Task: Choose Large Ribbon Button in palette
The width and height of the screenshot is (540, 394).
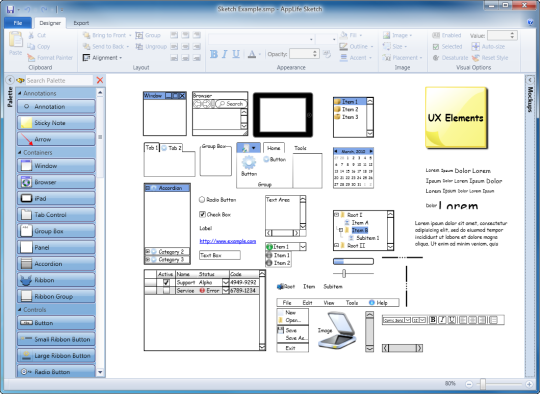Action: point(56,355)
